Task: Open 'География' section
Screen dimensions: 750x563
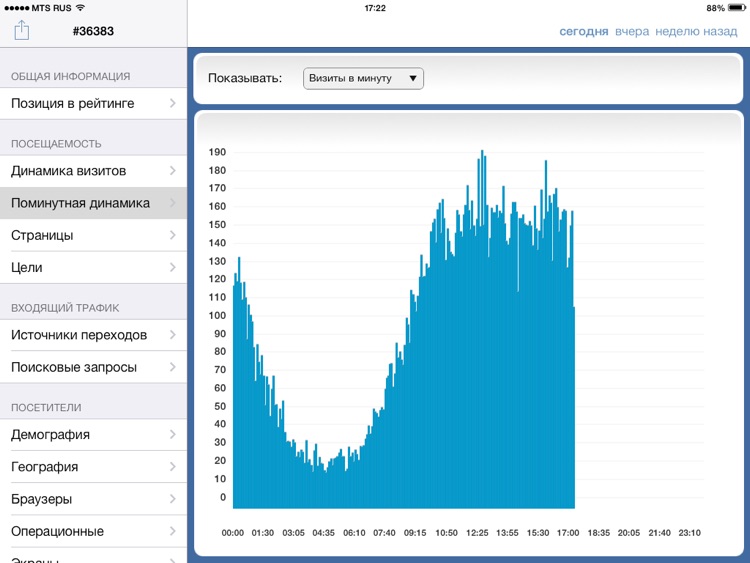Action: point(93,466)
